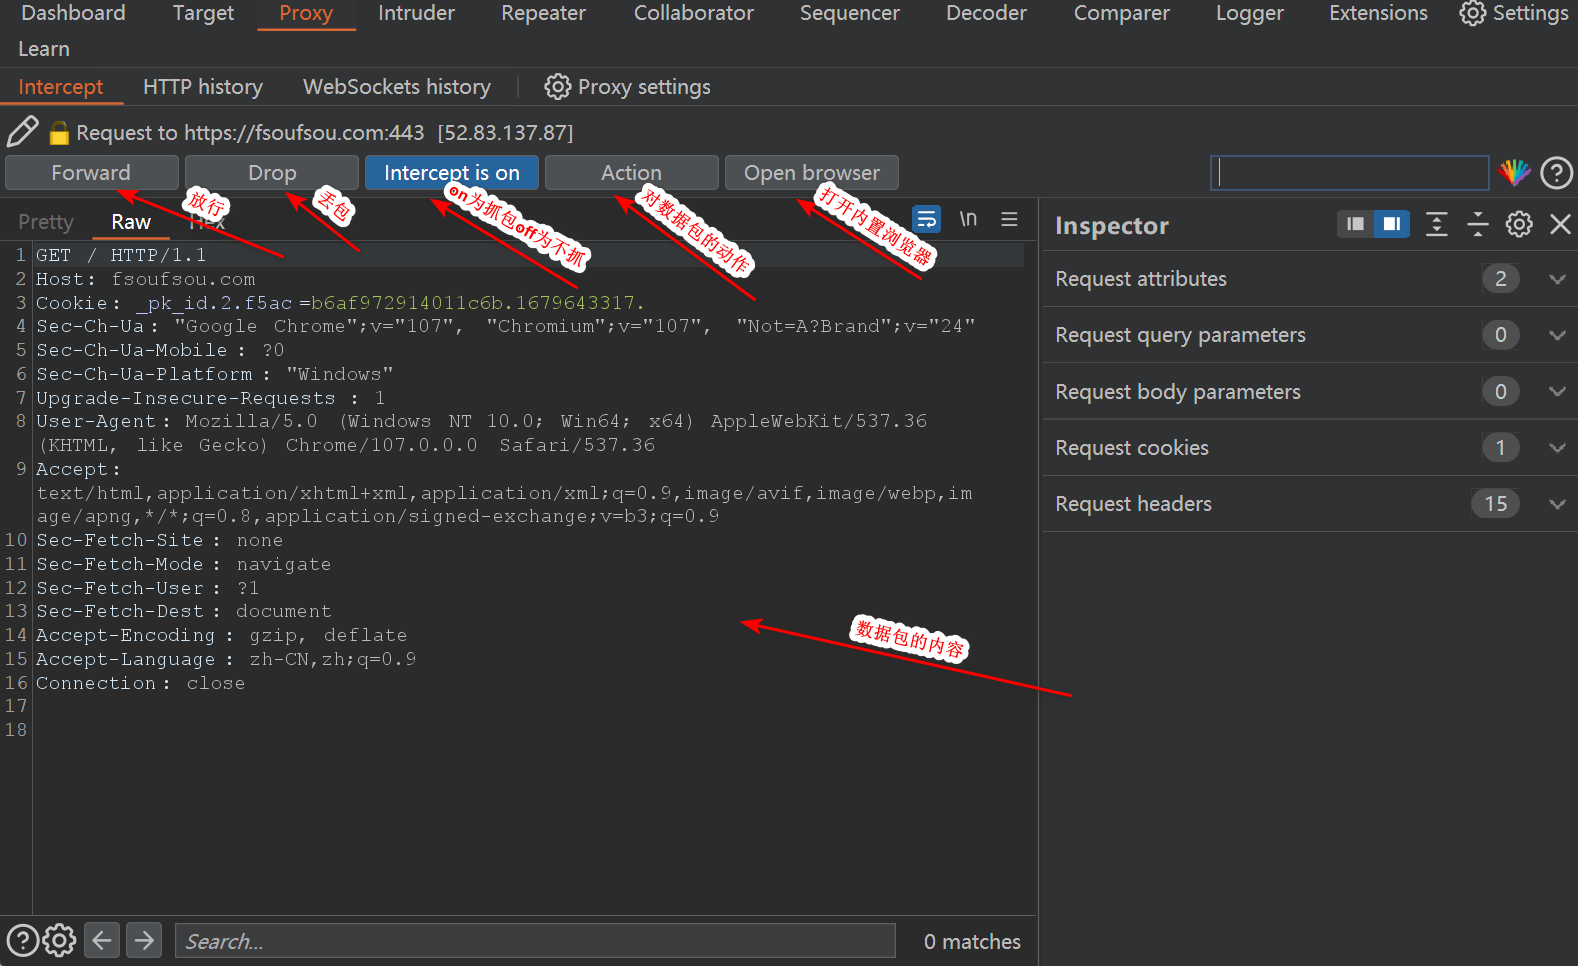Screen dimensions: 1578x966
Task: Expand all Inspector sections icon
Action: pos(1436,225)
